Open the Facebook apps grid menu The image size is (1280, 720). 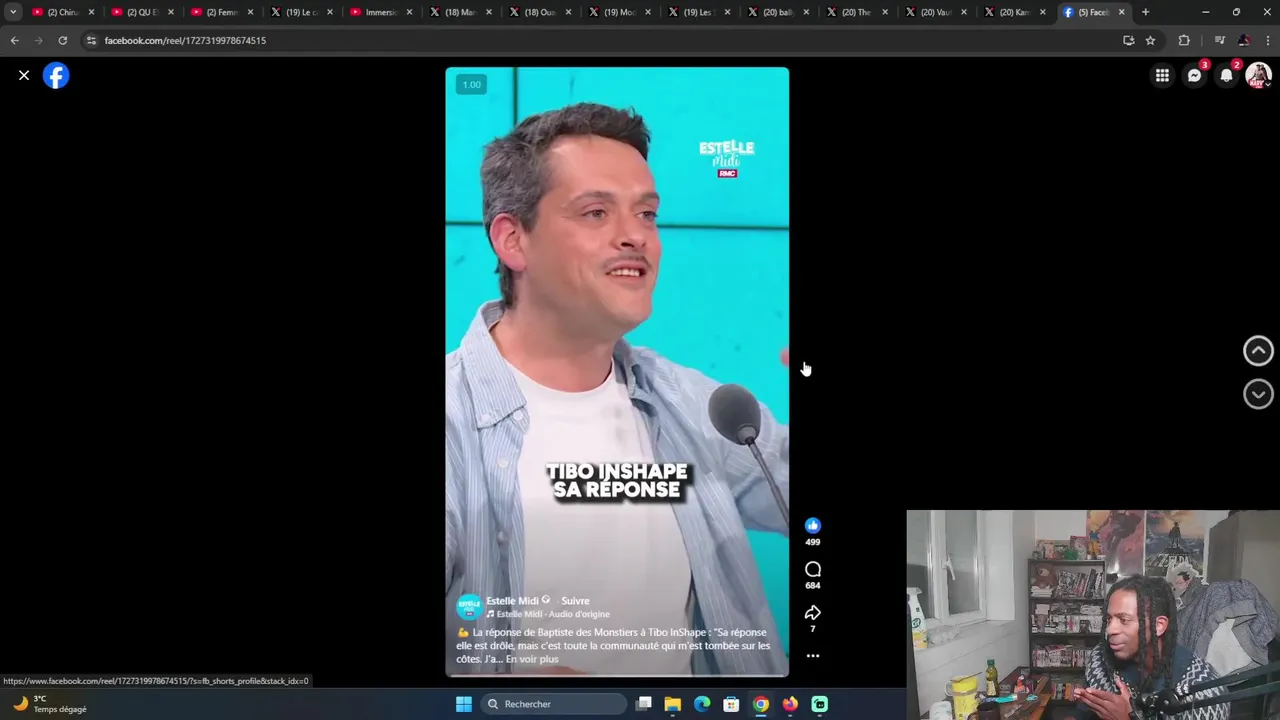[x=1162, y=75]
